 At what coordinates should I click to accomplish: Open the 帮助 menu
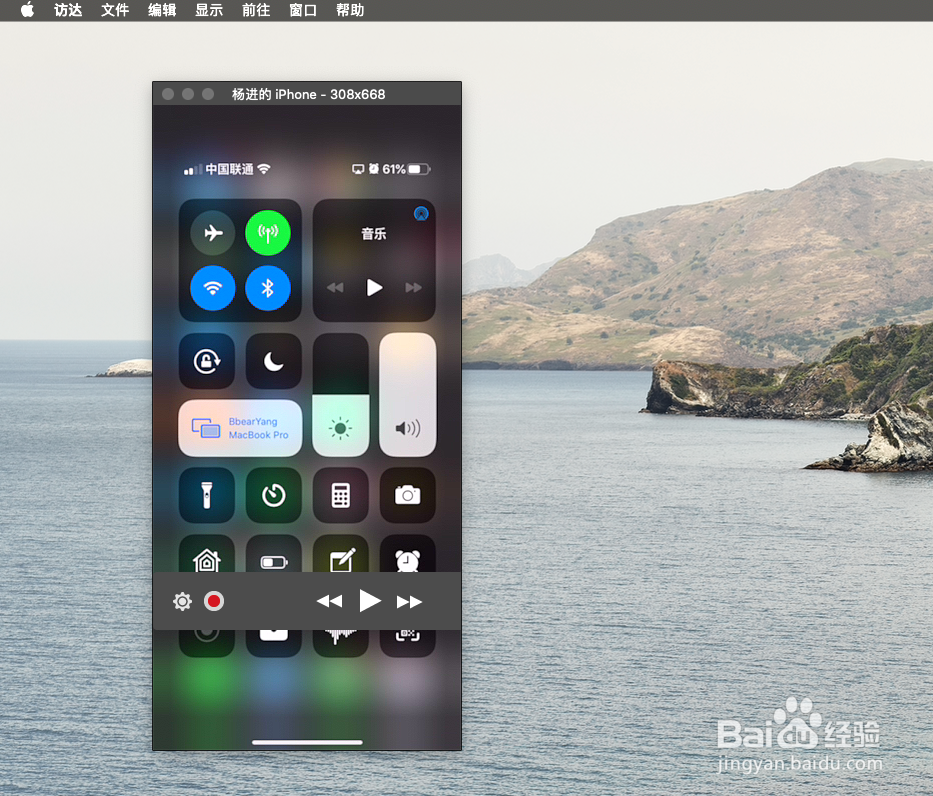[x=350, y=10]
